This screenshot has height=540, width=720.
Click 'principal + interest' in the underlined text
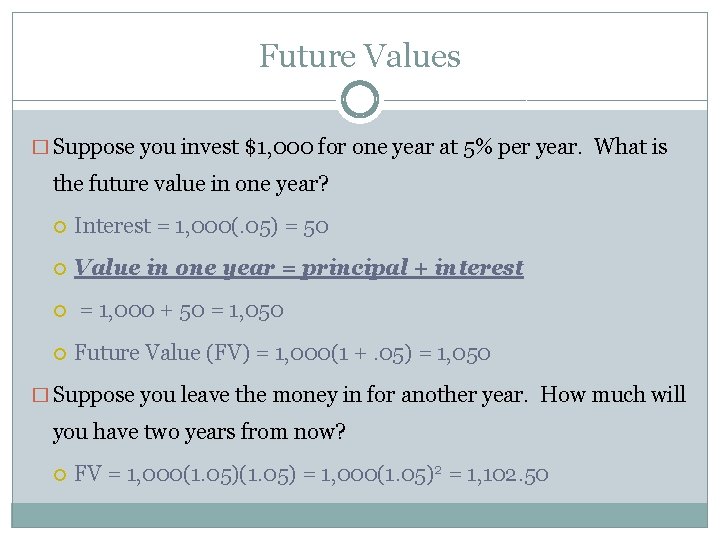[412, 268]
